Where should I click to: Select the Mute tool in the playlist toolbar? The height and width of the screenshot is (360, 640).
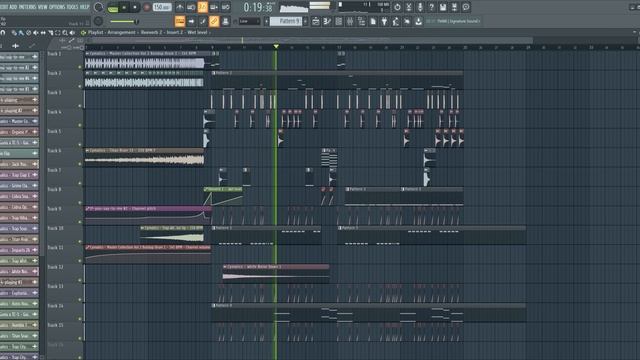coord(36,33)
